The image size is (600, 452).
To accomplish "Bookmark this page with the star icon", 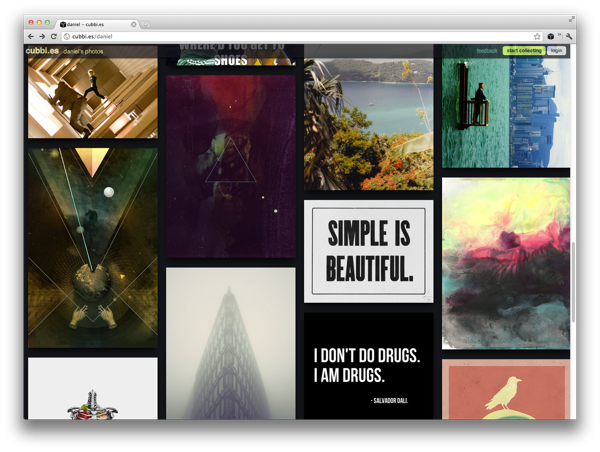I will [537, 36].
